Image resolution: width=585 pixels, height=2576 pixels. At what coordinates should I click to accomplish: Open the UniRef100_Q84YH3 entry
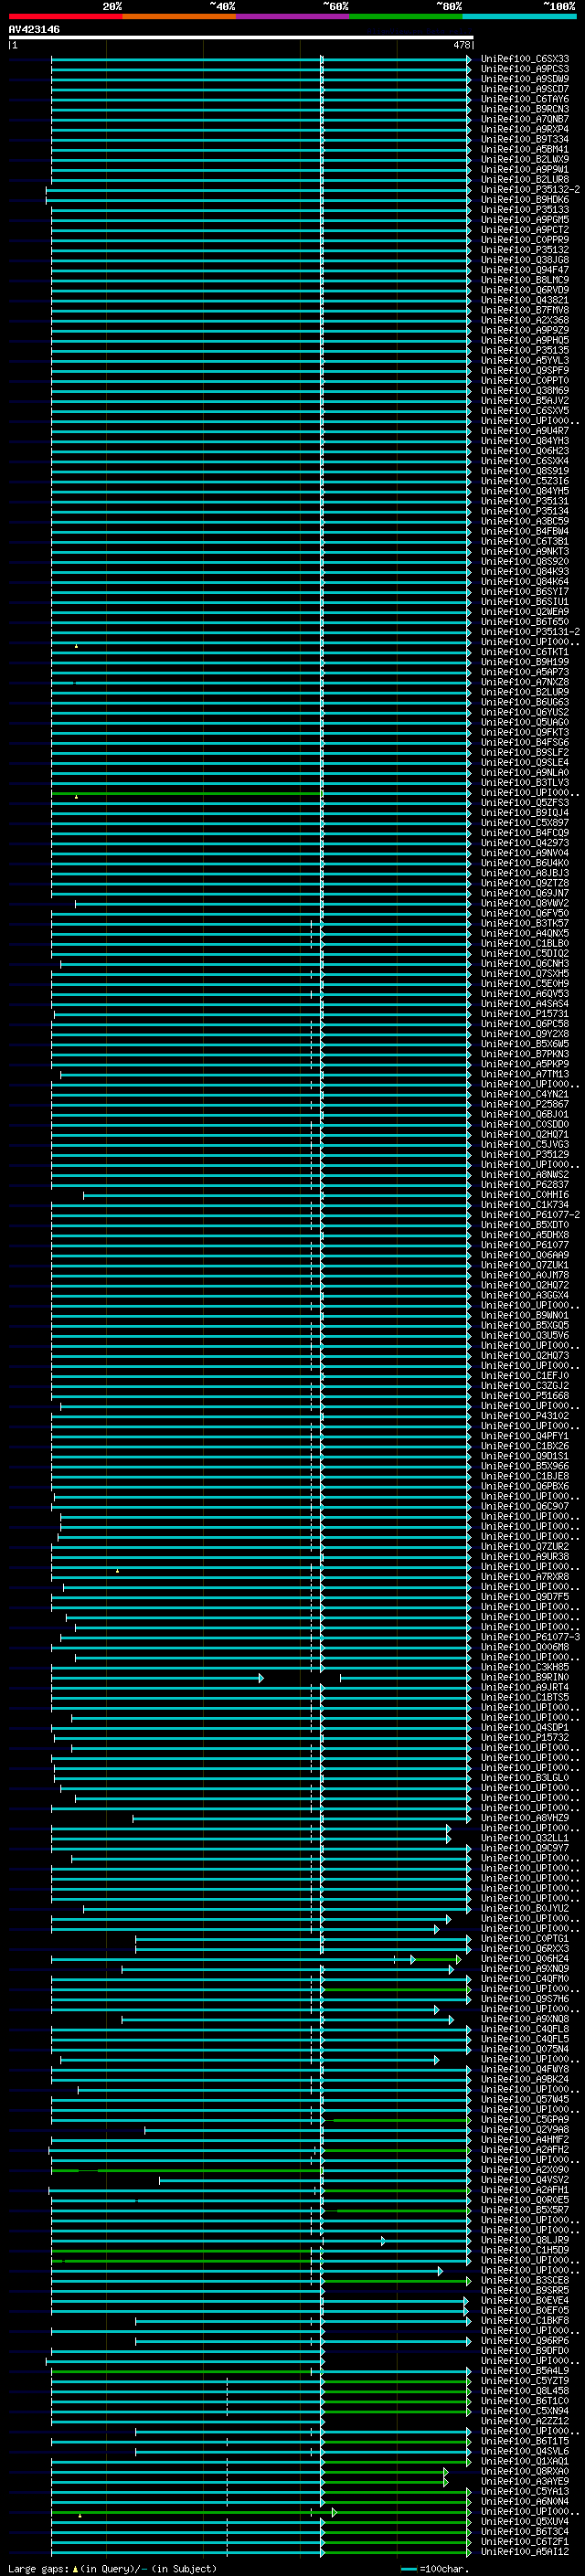[524, 441]
